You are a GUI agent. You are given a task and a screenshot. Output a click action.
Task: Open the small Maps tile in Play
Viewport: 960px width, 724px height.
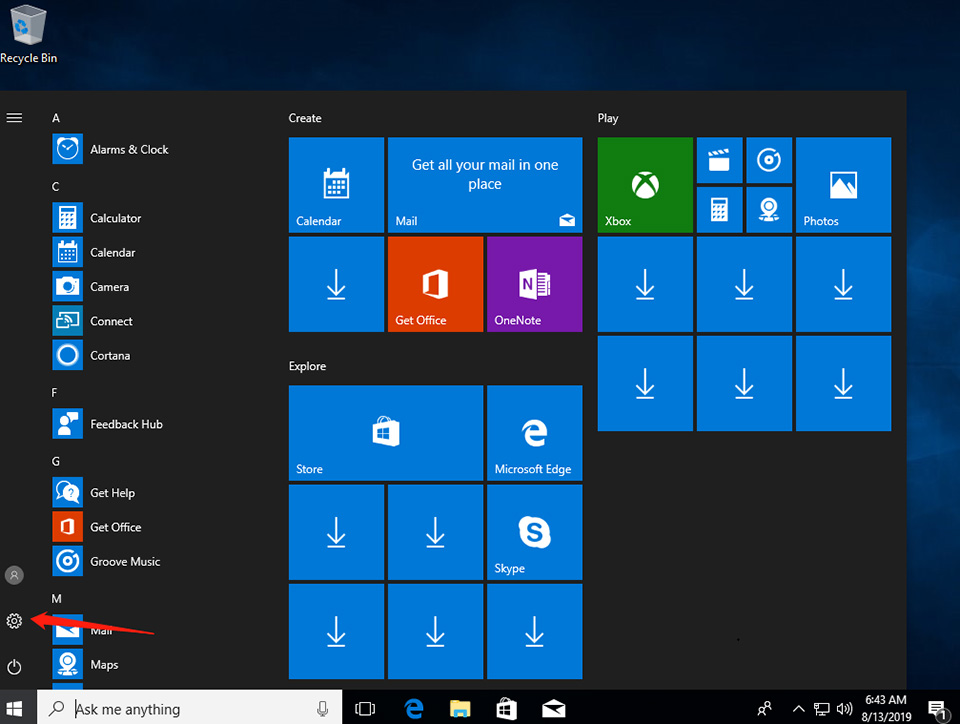[769, 210]
